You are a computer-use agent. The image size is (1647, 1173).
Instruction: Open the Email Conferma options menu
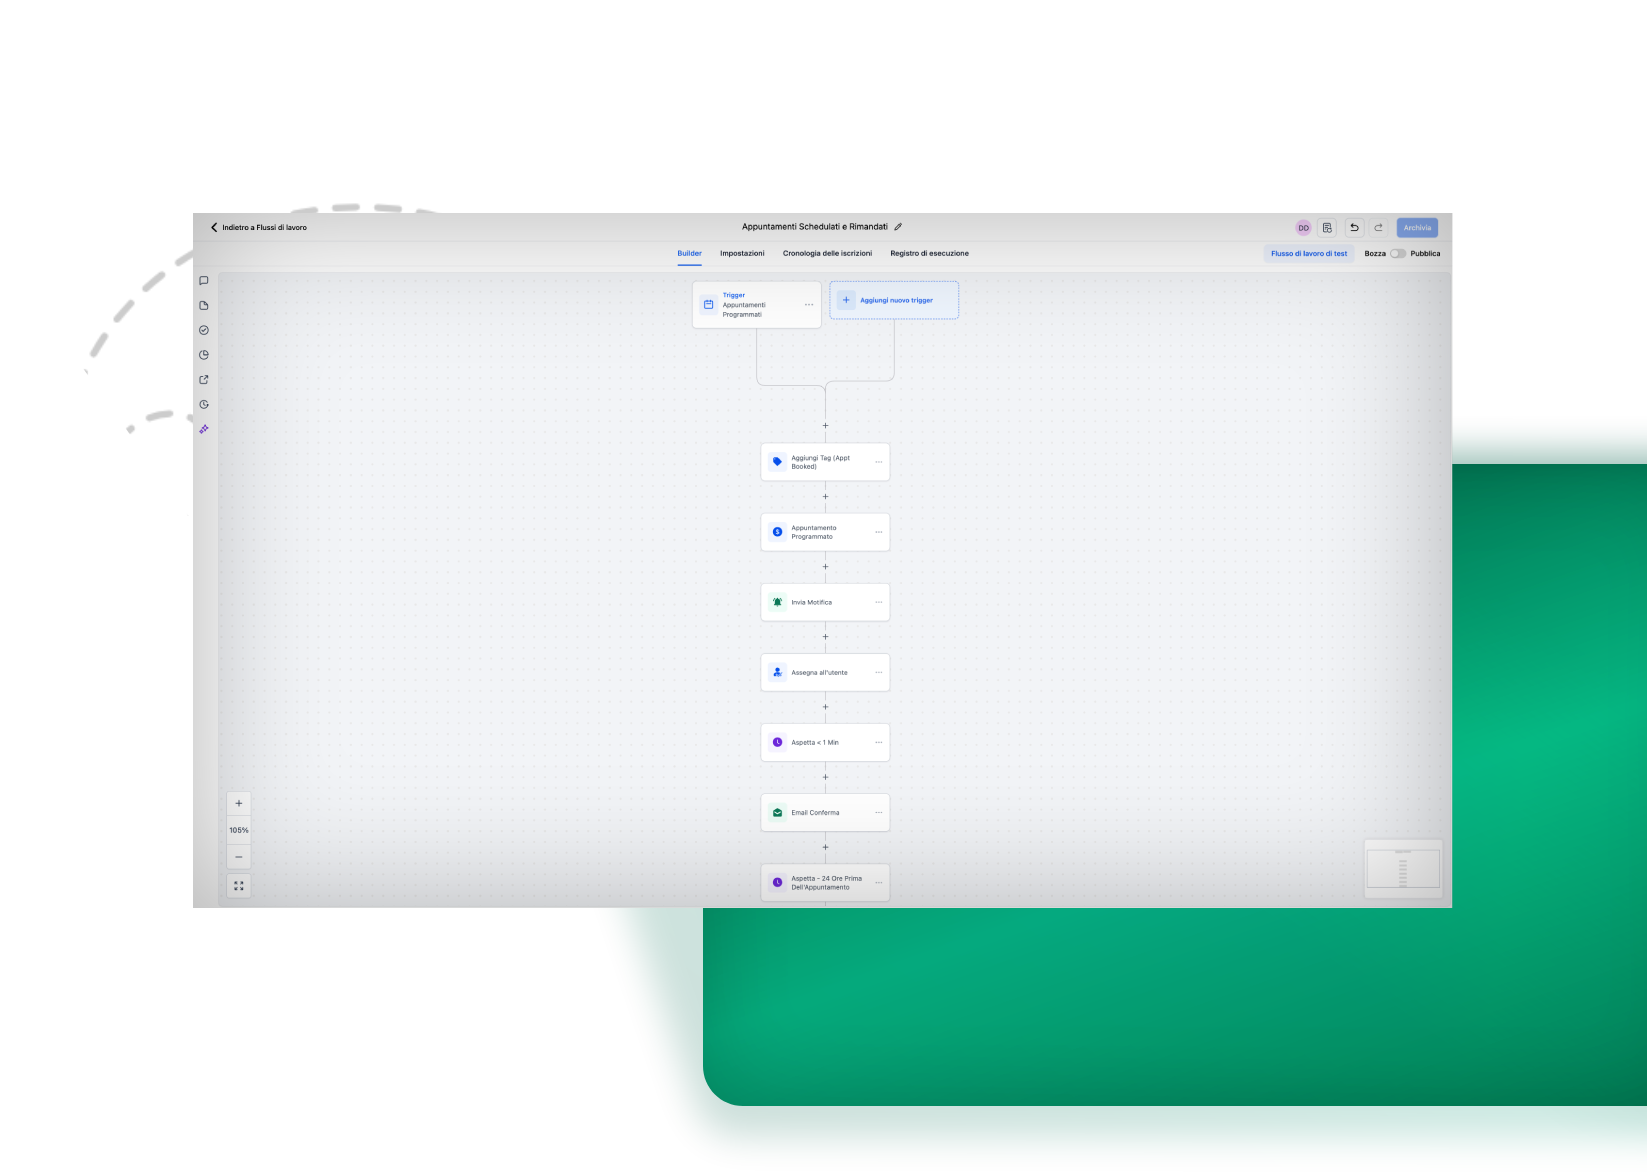(x=879, y=813)
